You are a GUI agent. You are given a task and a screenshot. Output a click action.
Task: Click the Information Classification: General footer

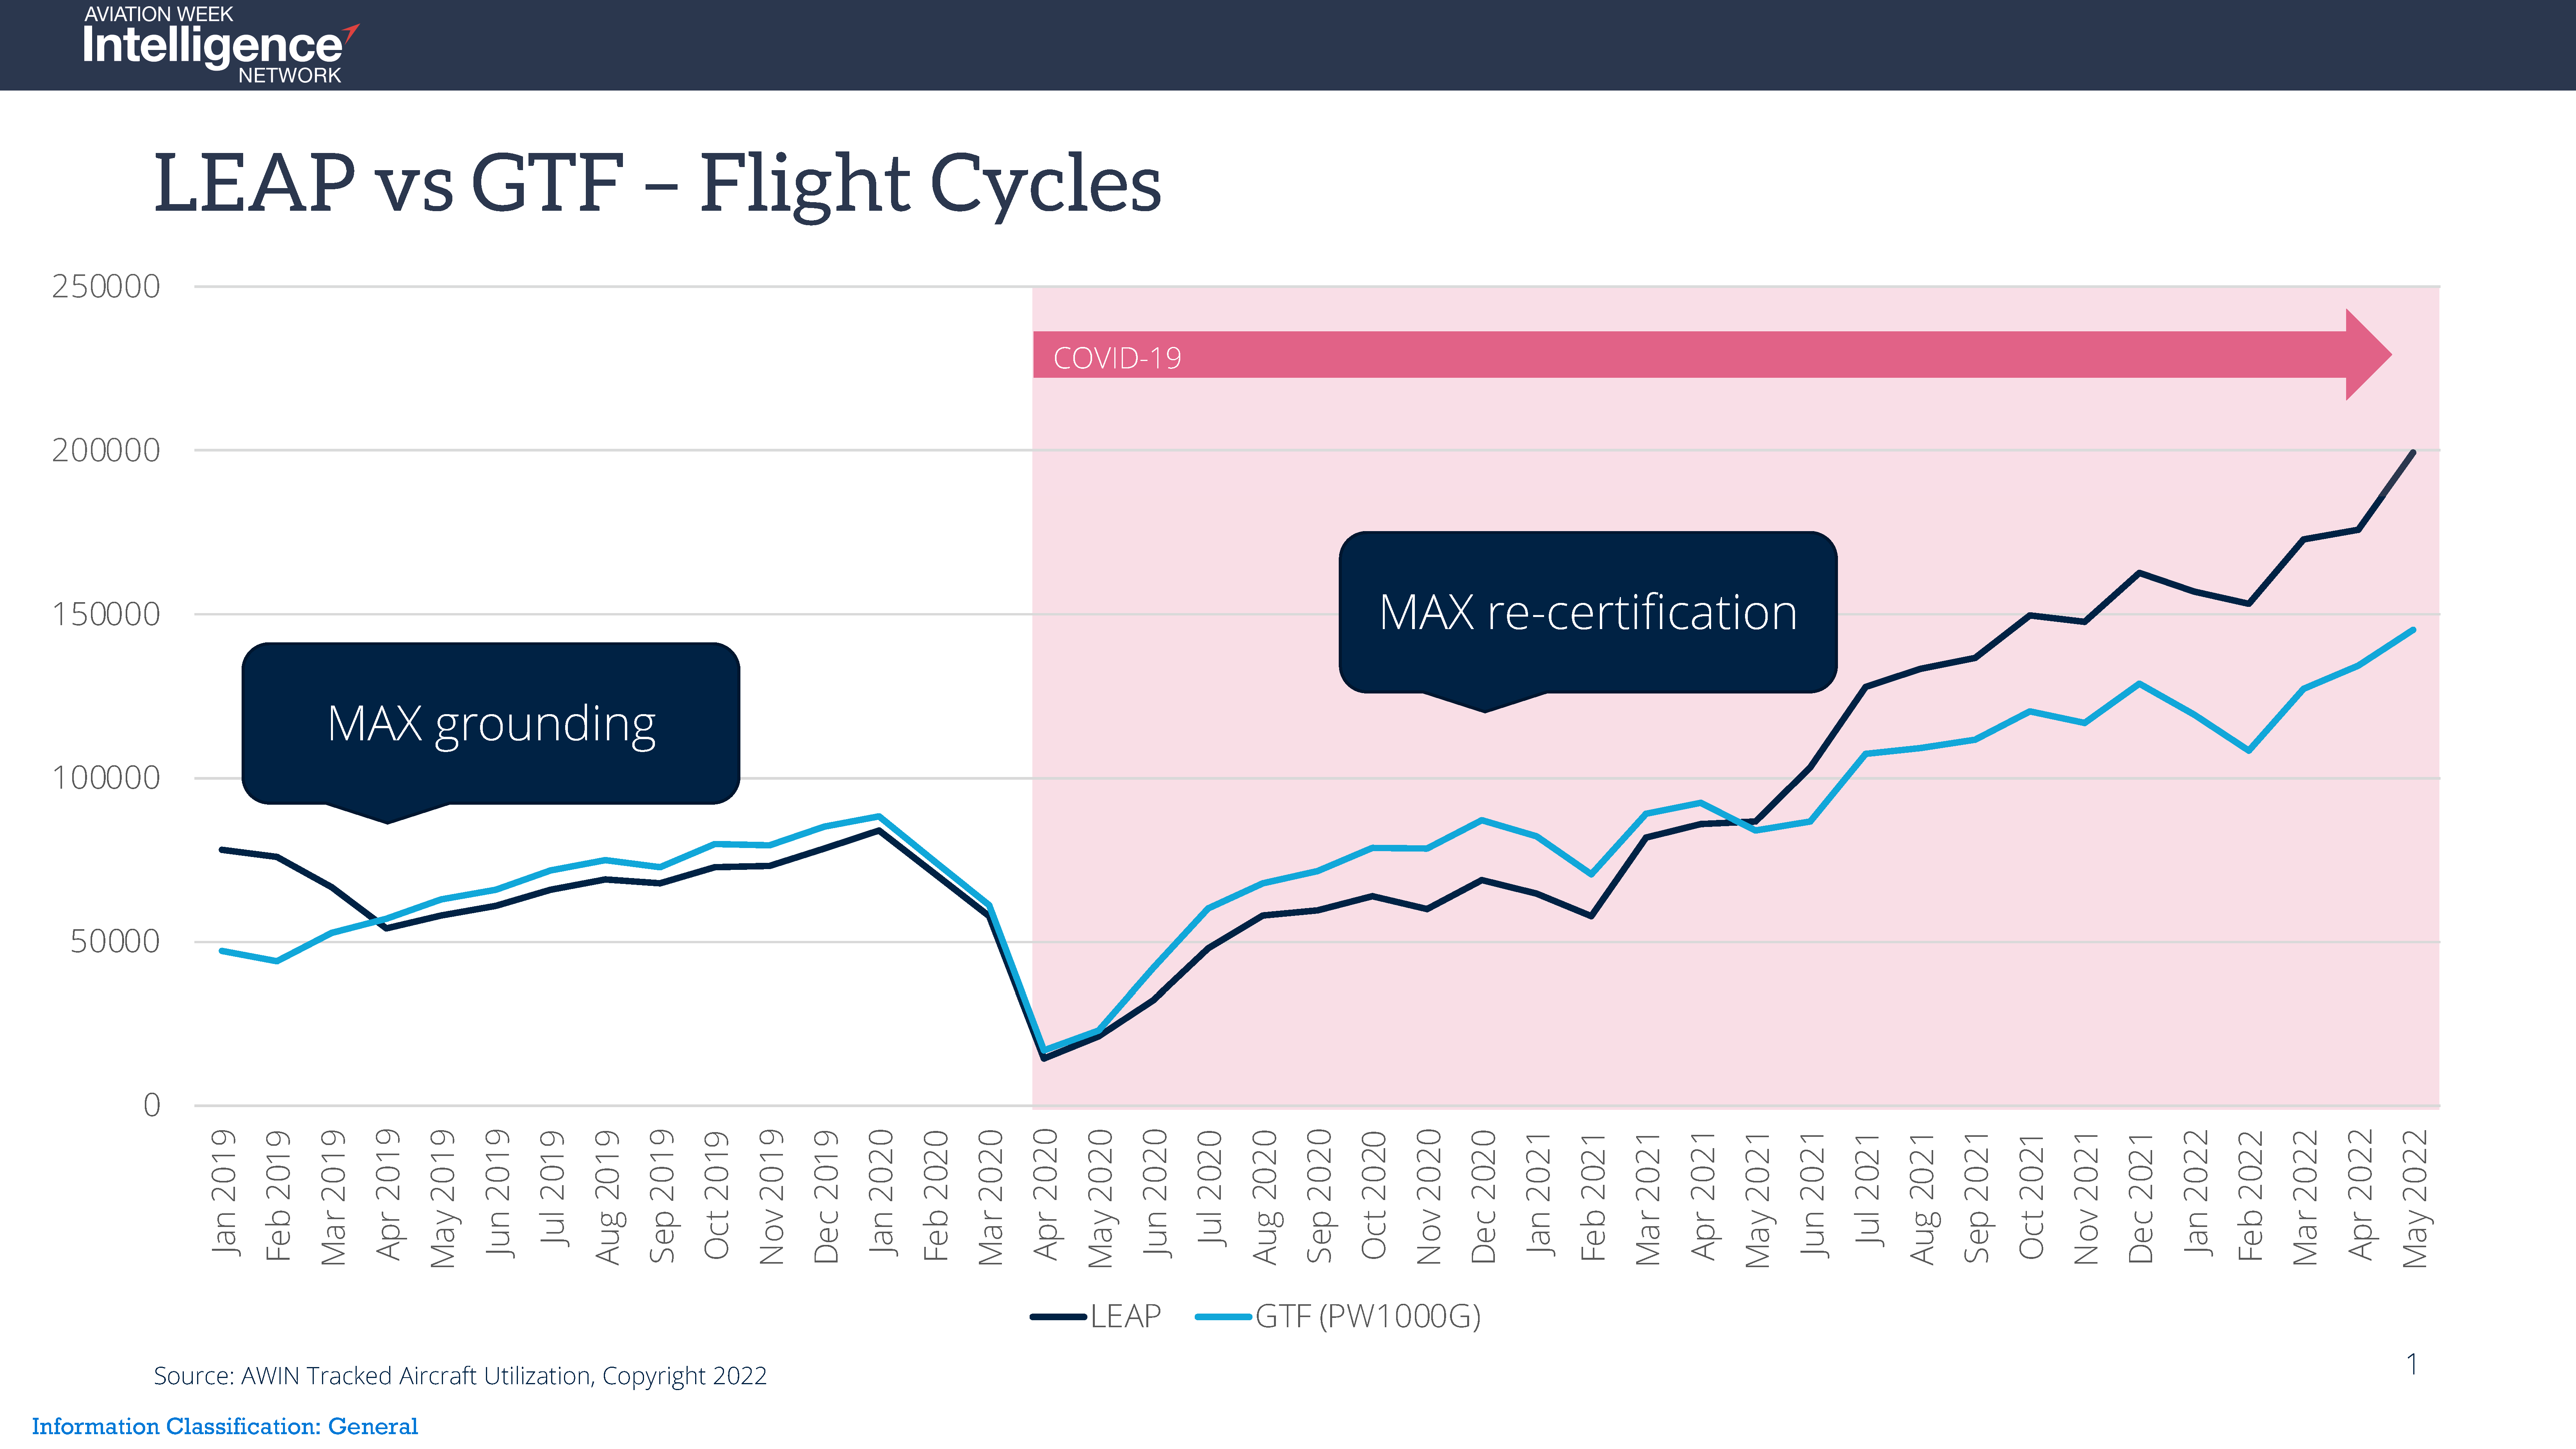(225, 1426)
